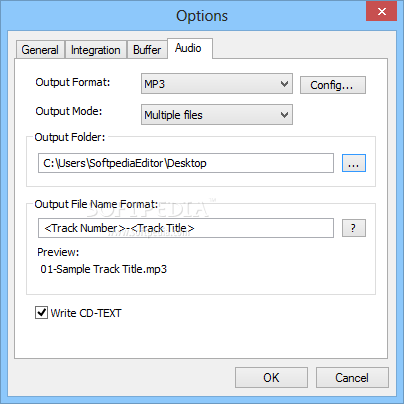Click the file name format help button
The image size is (404, 404).
point(354,228)
